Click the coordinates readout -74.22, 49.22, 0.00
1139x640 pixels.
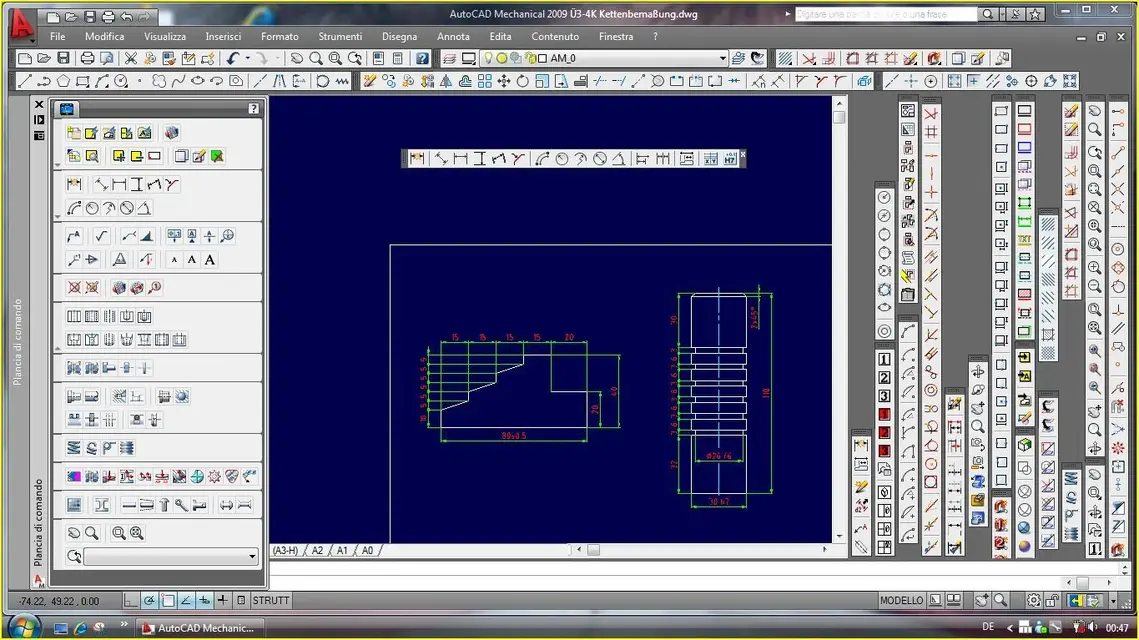(x=60, y=601)
